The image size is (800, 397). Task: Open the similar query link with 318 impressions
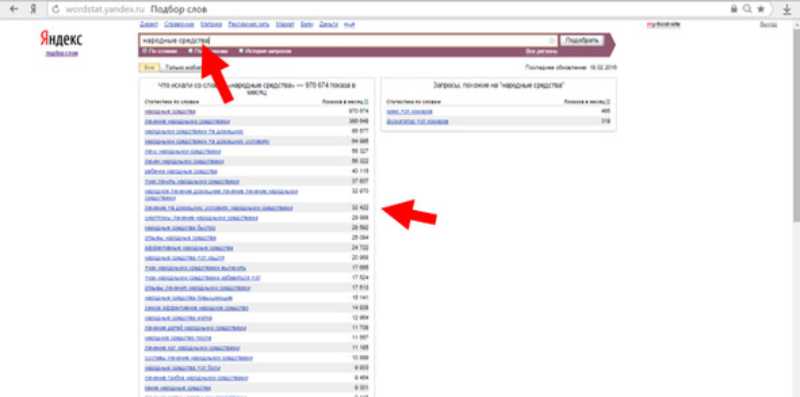coord(417,121)
